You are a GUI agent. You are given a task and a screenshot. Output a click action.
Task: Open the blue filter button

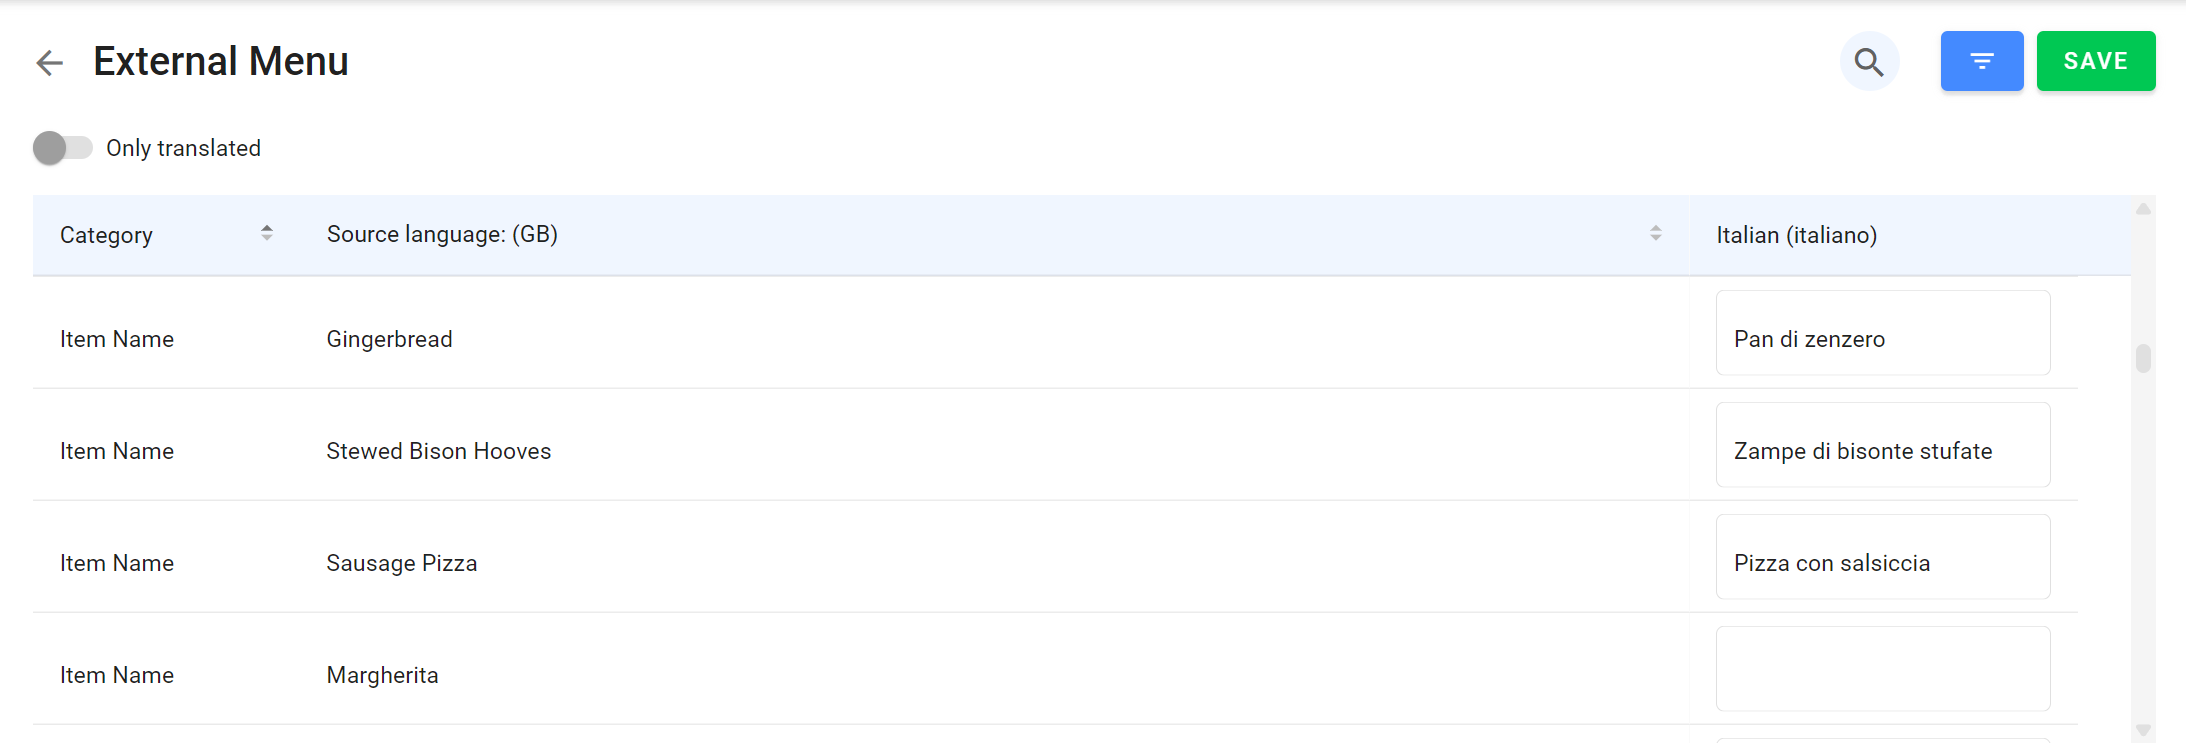1981,61
